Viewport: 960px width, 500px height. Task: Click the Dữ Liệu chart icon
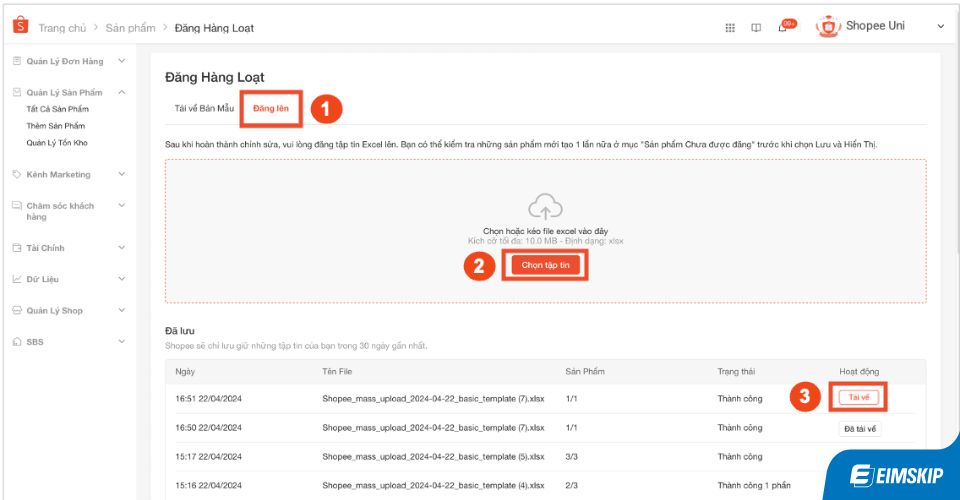[x=17, y=279]
